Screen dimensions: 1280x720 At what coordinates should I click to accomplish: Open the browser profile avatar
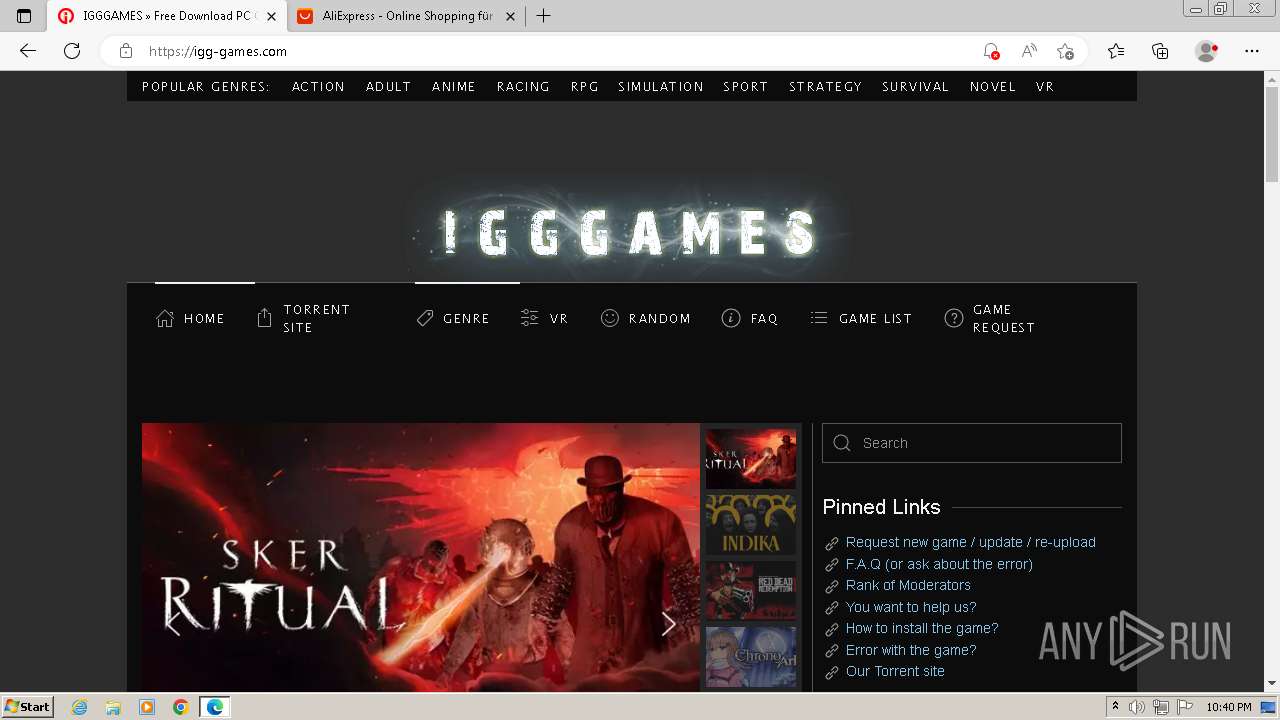click(x=1207, y=51)
